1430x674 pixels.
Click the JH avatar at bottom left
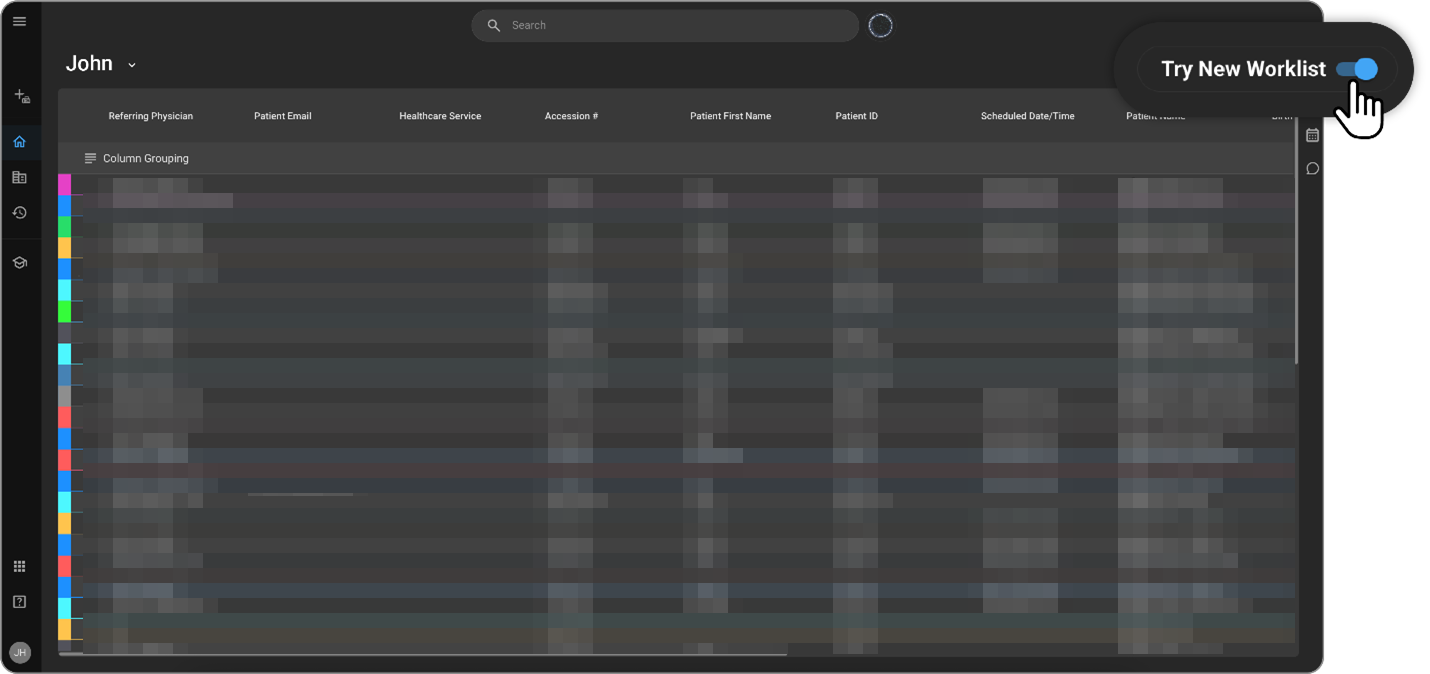tap(20, 652)
